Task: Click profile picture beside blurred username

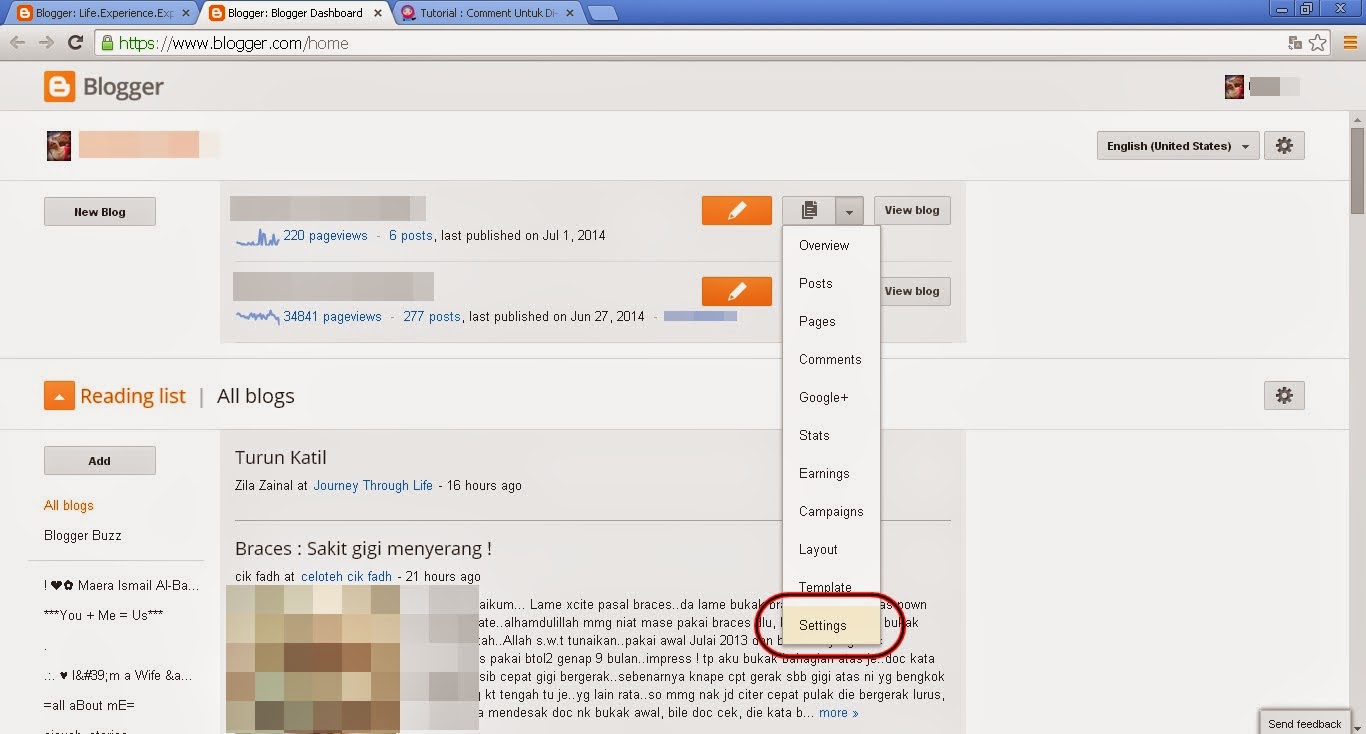Action: tap(58, 146)
